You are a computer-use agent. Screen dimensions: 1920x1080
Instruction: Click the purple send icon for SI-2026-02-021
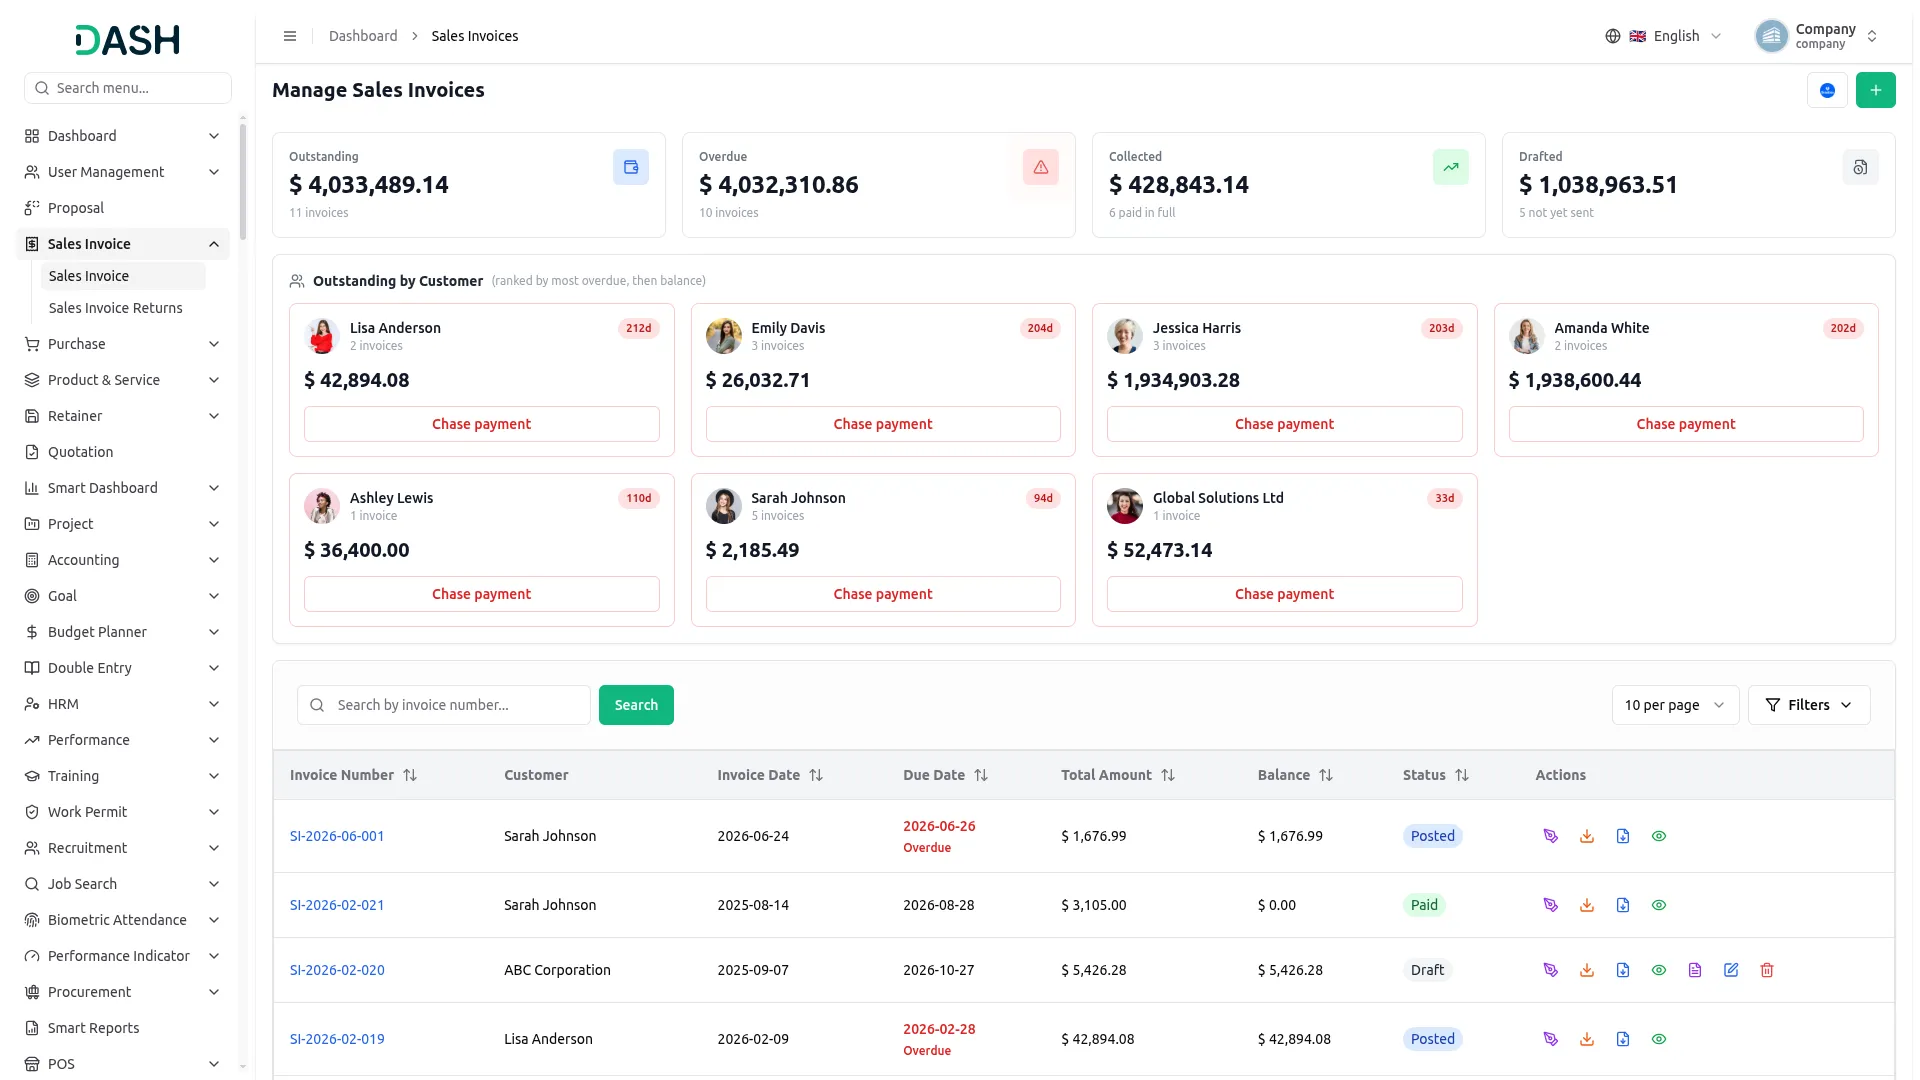1551,905
